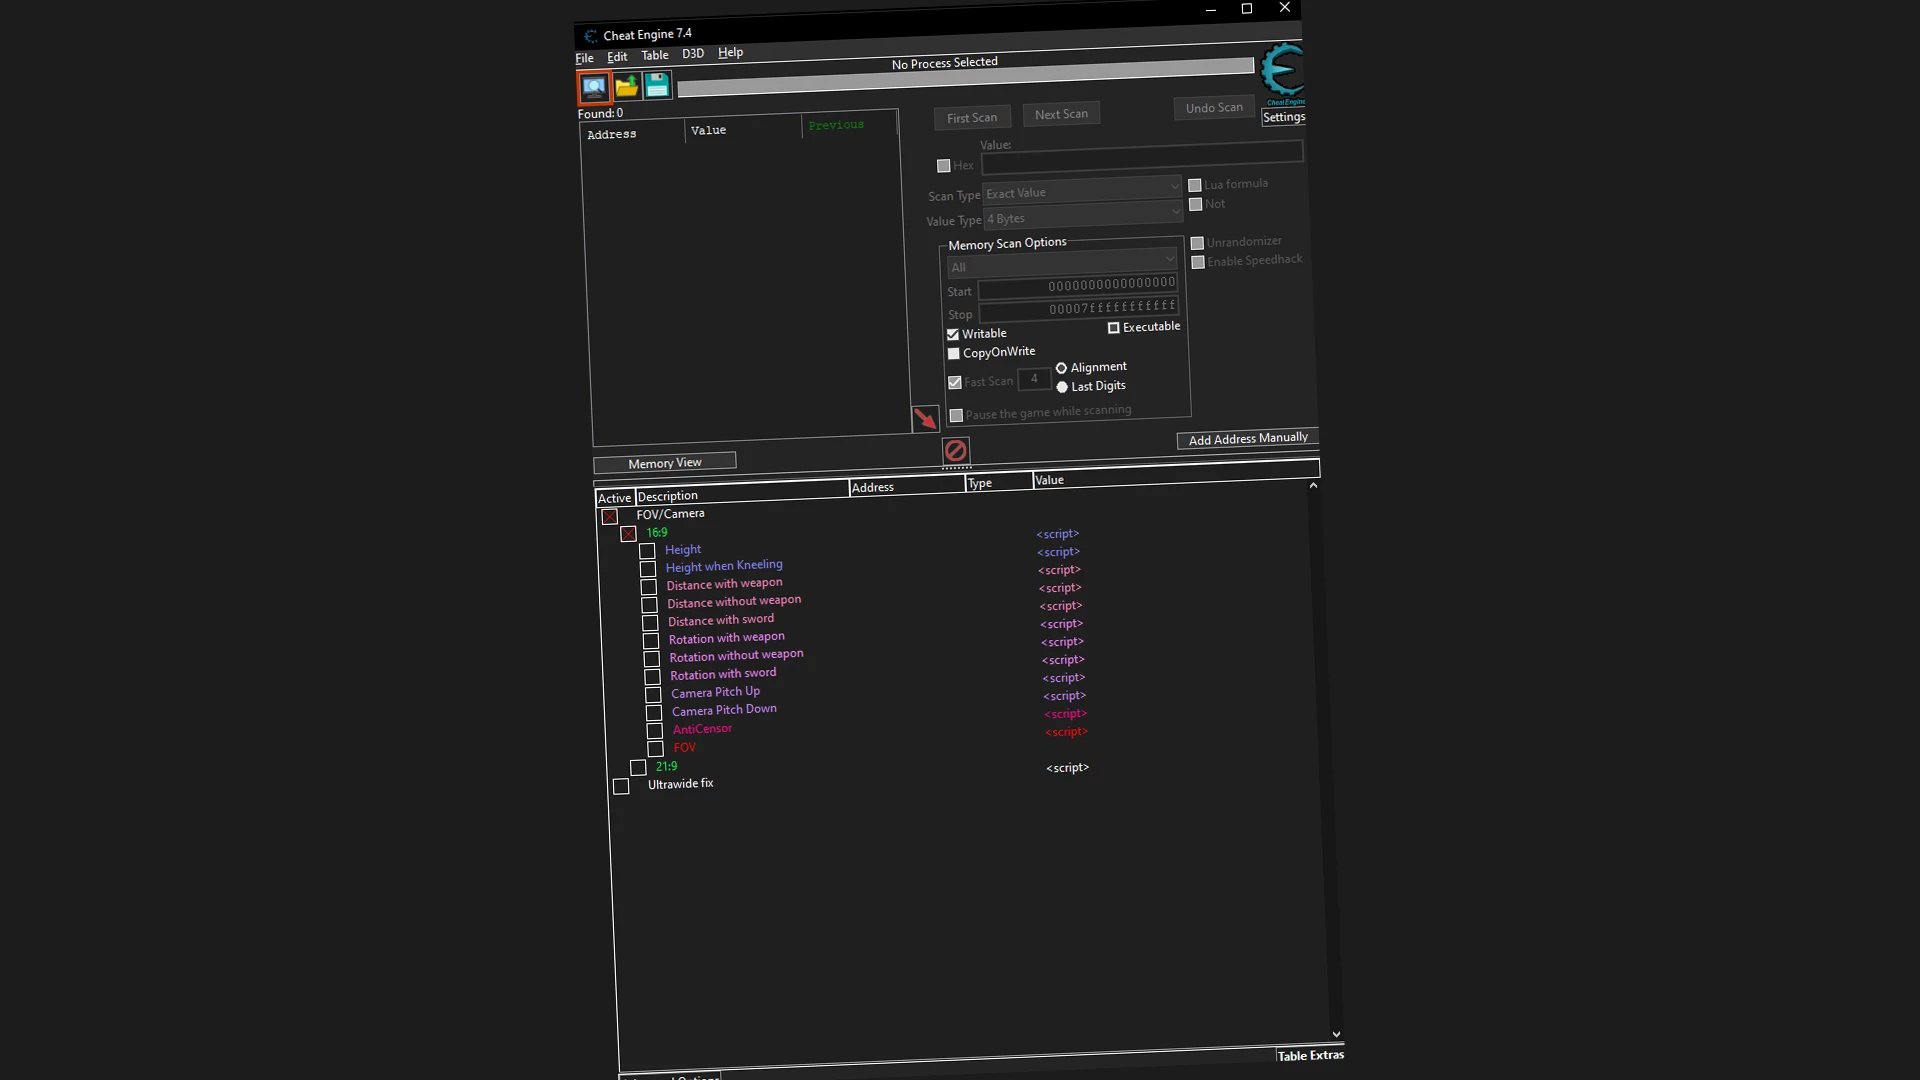This screenshot has height=1080, width=1920.
Task: Toggle the Fast Scan checkbox
Action: [x=955, y=383]
